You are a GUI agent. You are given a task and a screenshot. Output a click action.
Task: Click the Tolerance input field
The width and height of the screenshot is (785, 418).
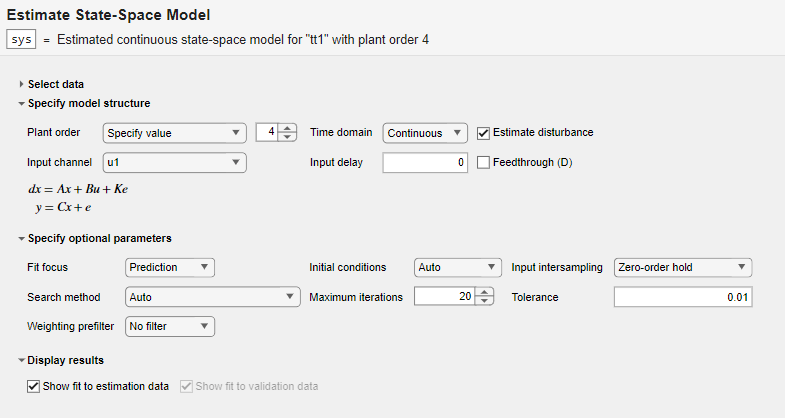pyautogui.click(x=682, y=297)
